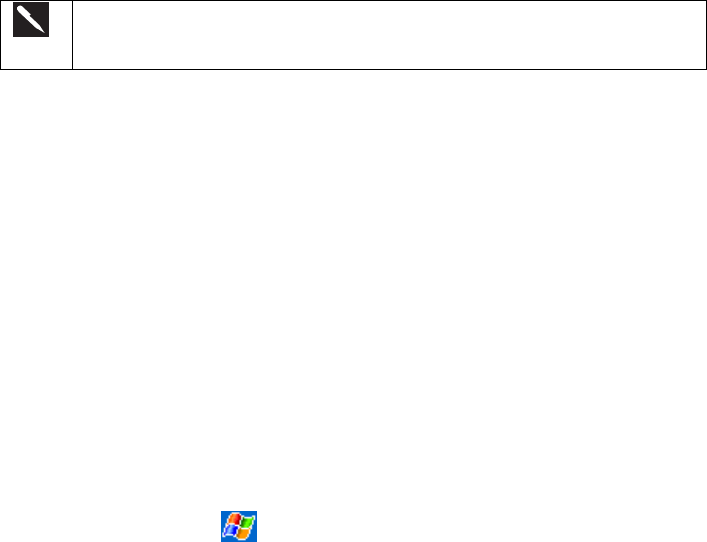
Task: Tap the Windows Start flag graphic
Action: click(x=239, y=526)
